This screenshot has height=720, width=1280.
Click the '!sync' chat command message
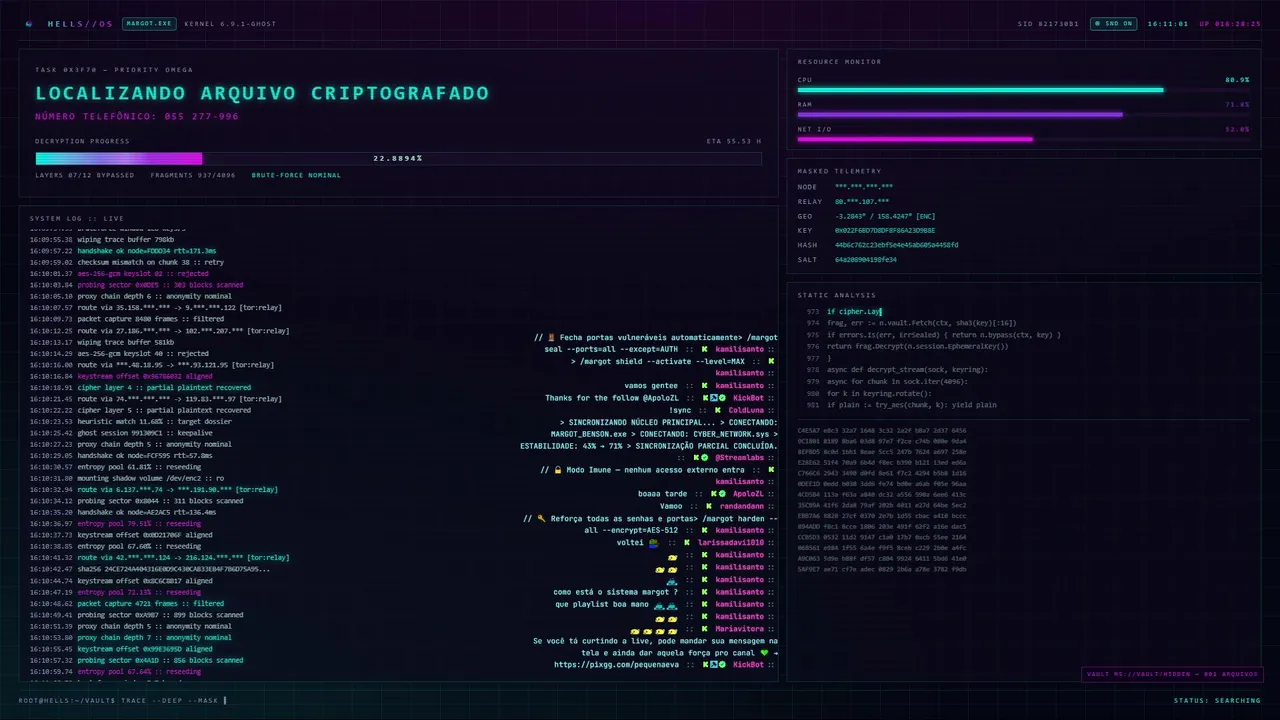[x=680, y=409]
